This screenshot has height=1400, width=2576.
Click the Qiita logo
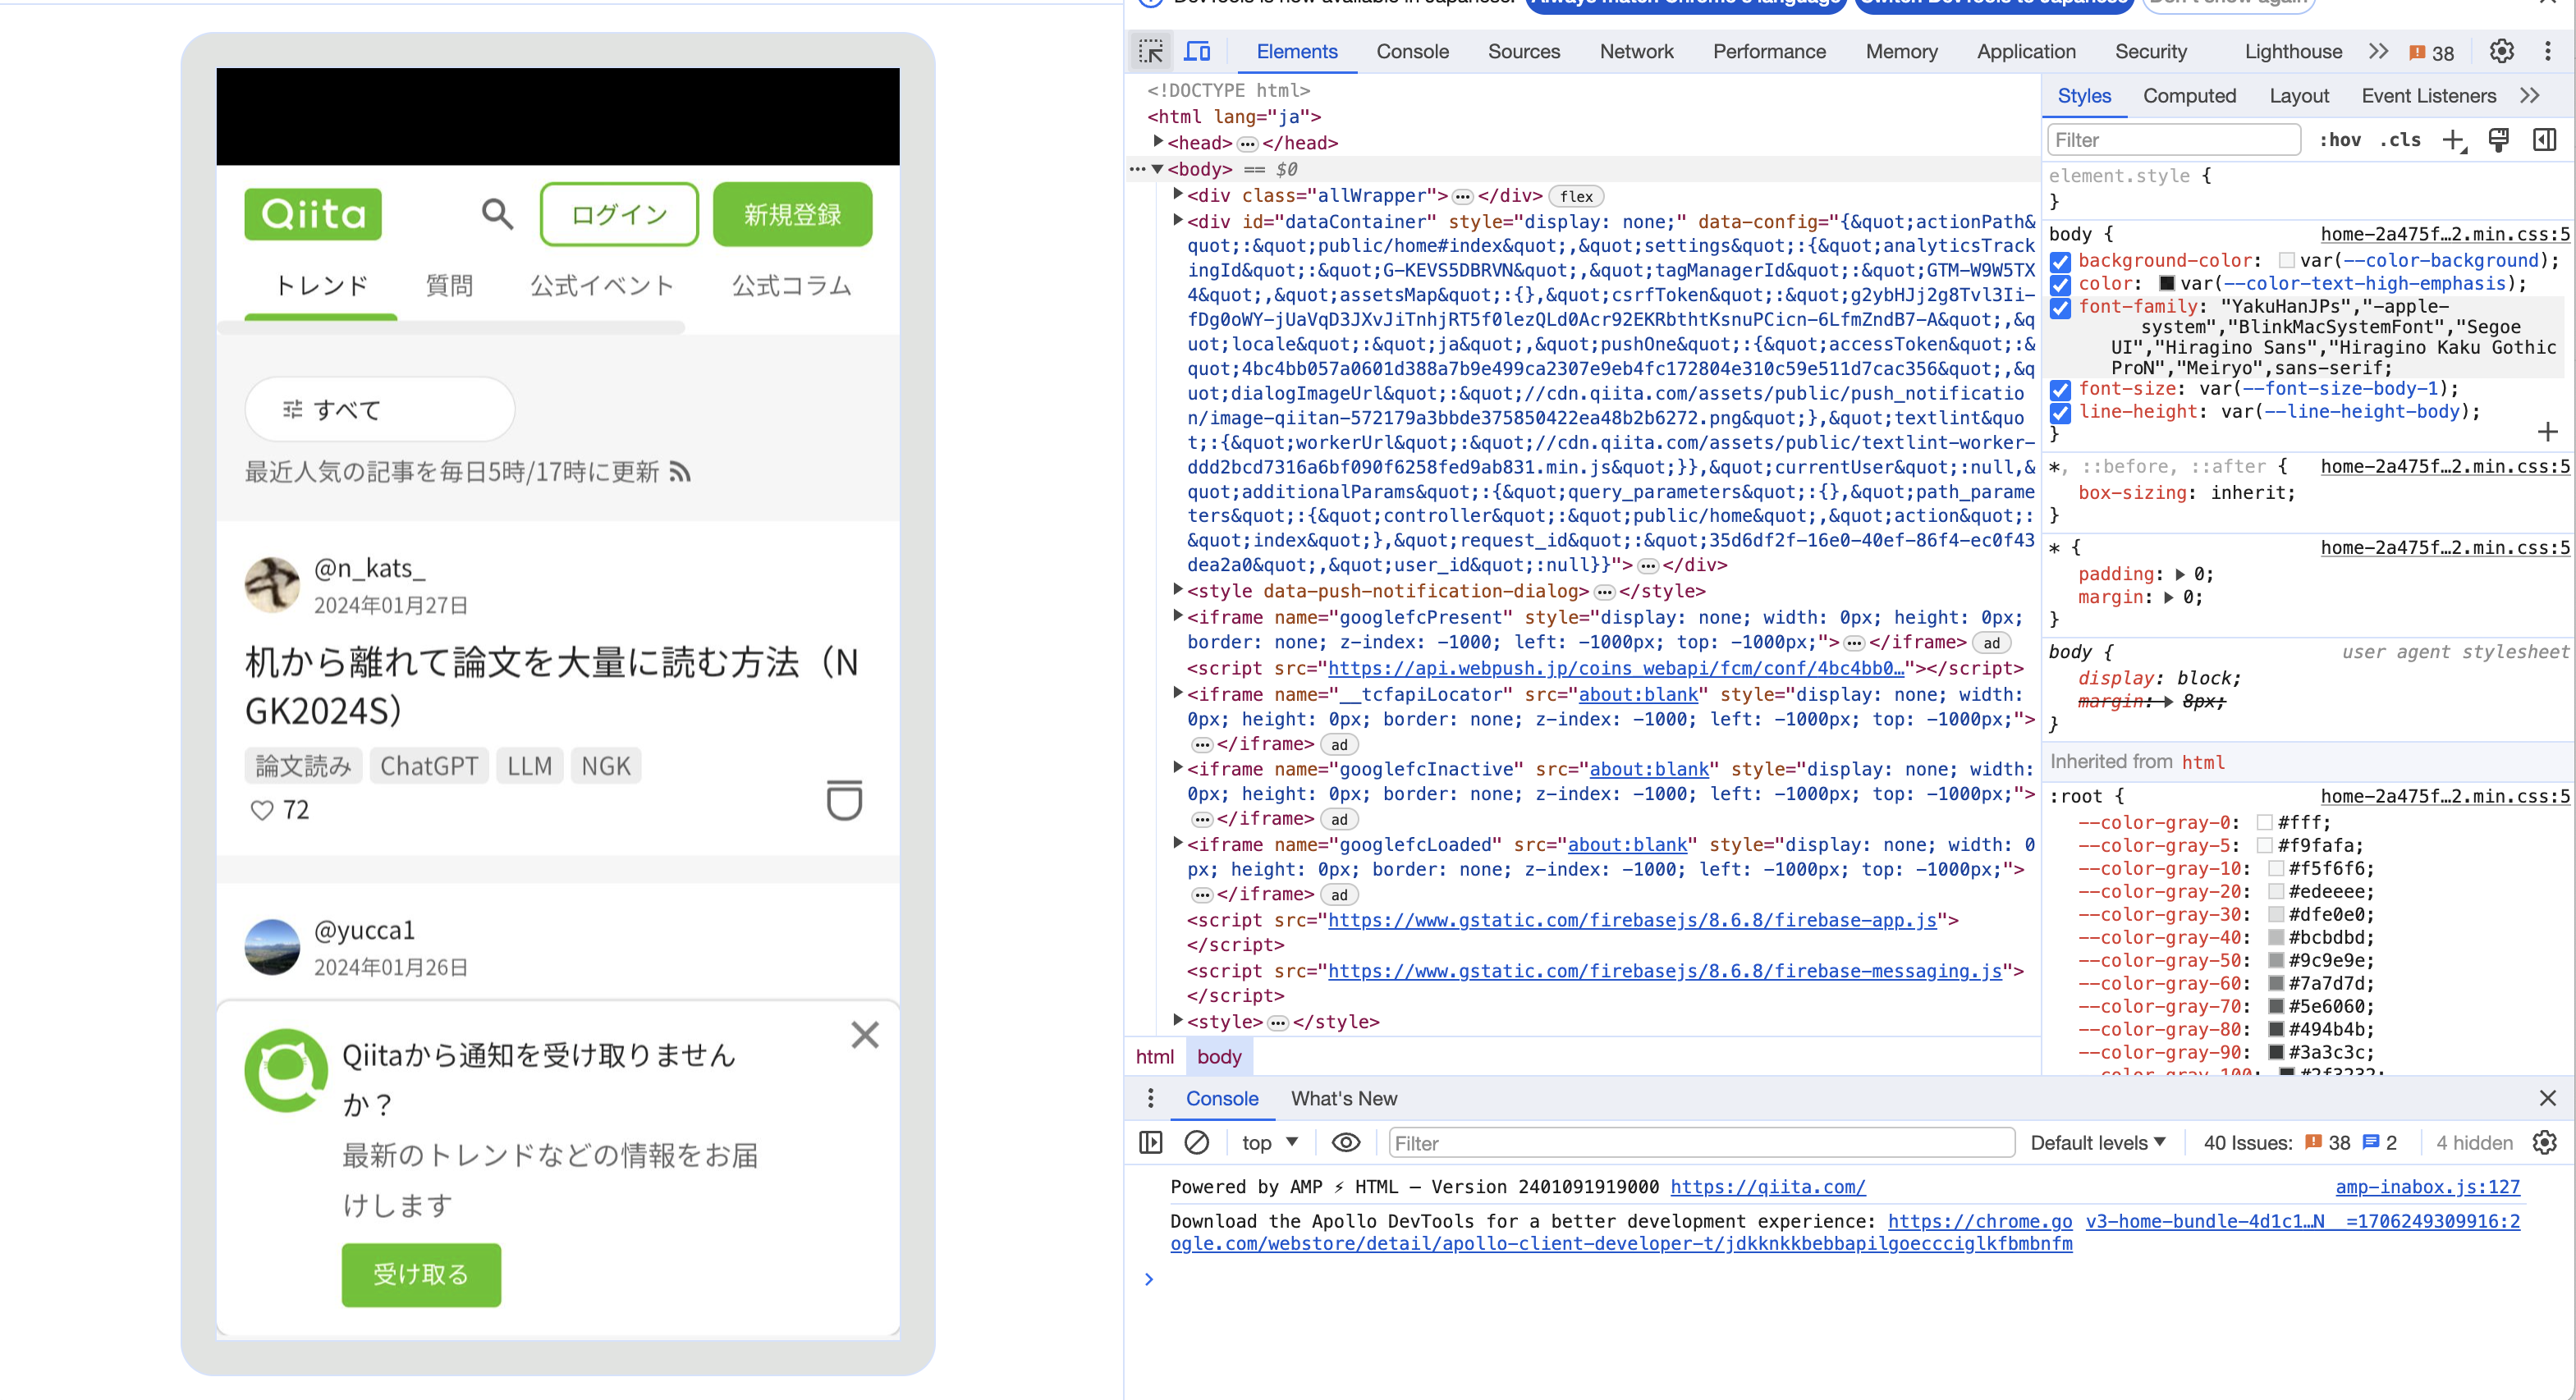(313, 214)
